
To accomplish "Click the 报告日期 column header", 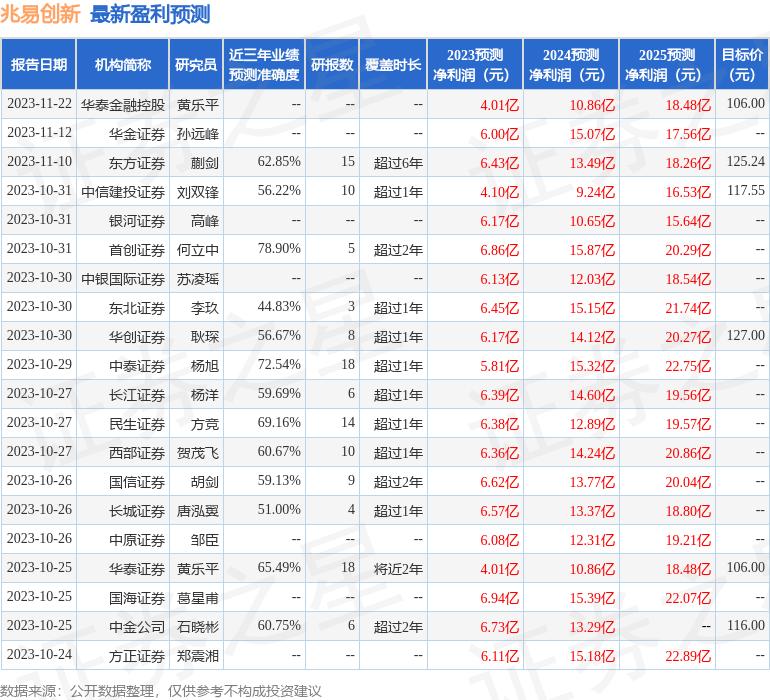I will (x=39, y=64).
